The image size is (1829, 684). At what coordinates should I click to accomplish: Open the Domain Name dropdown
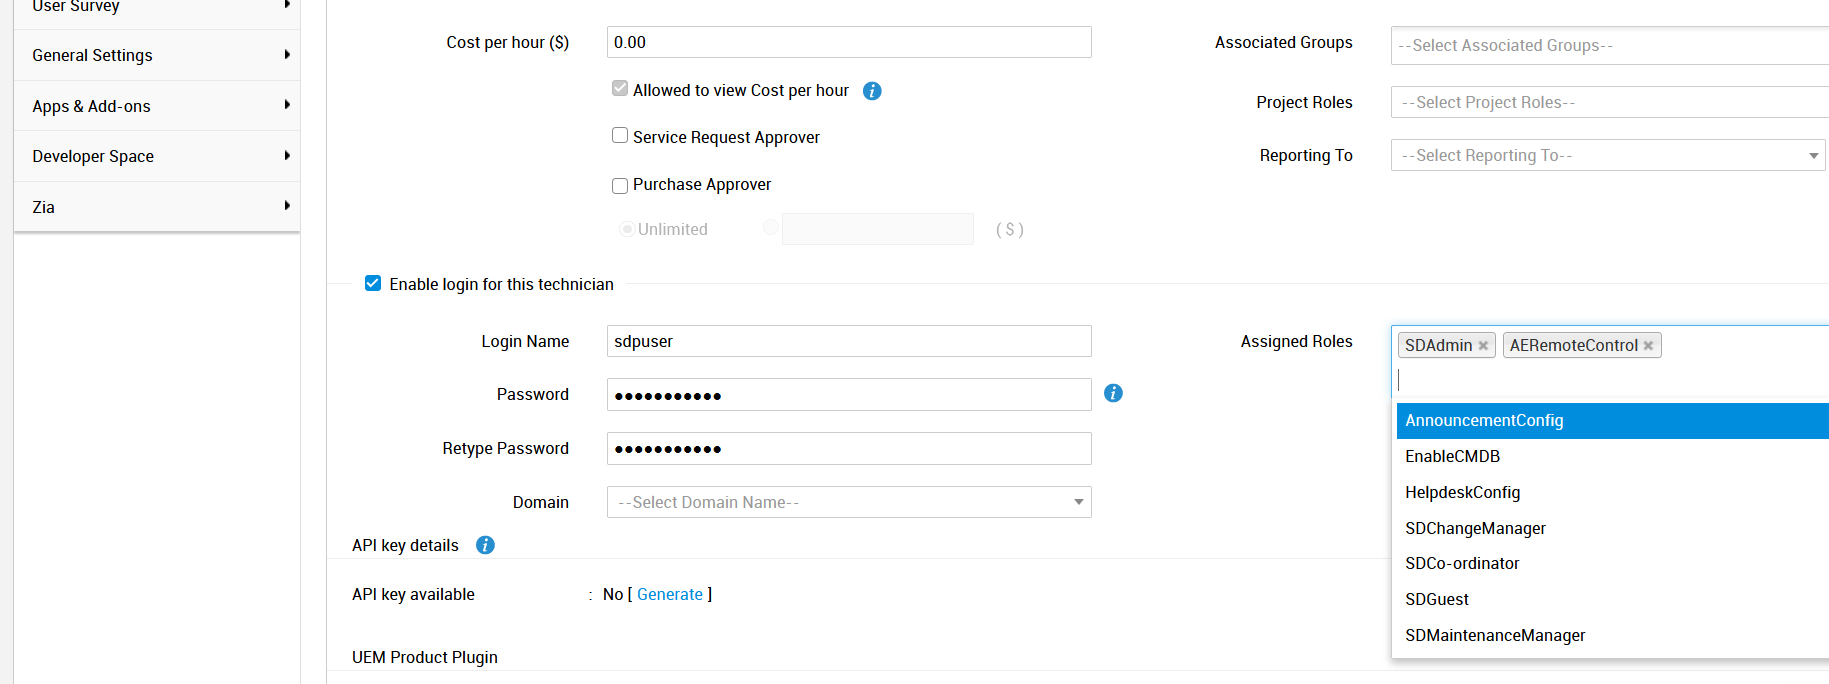click(848, 502)
